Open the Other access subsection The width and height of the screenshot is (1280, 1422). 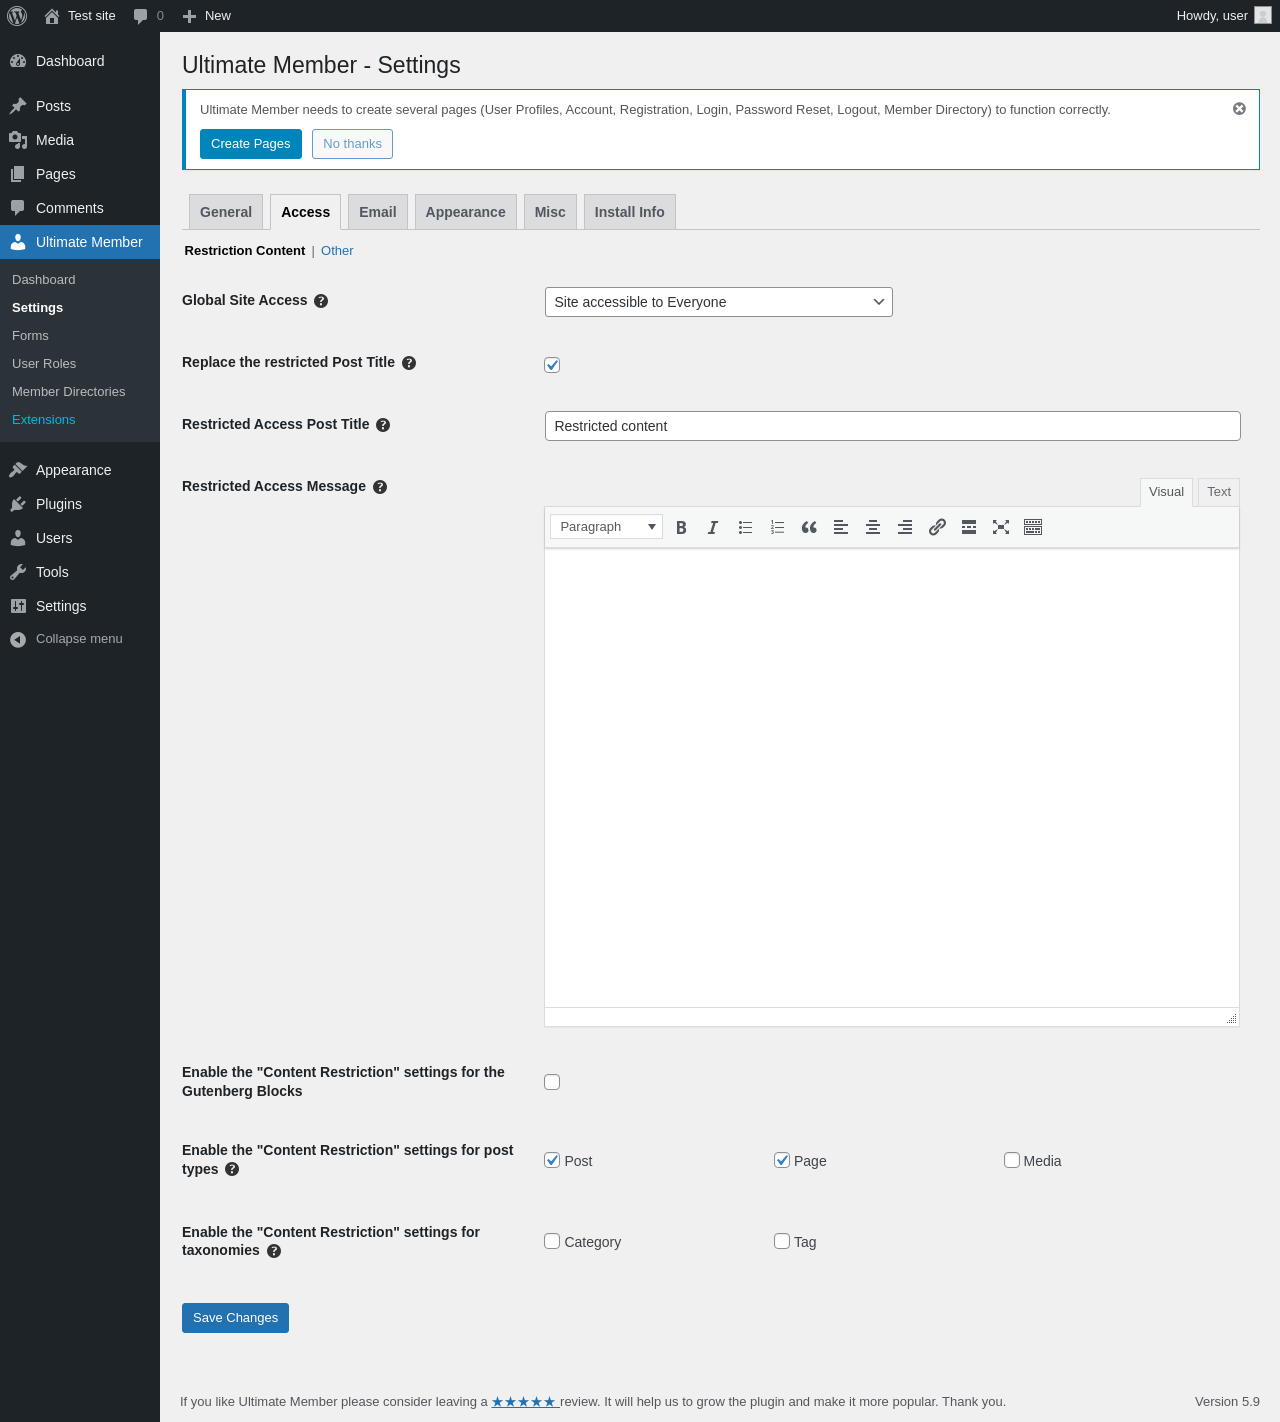point(337,251)
